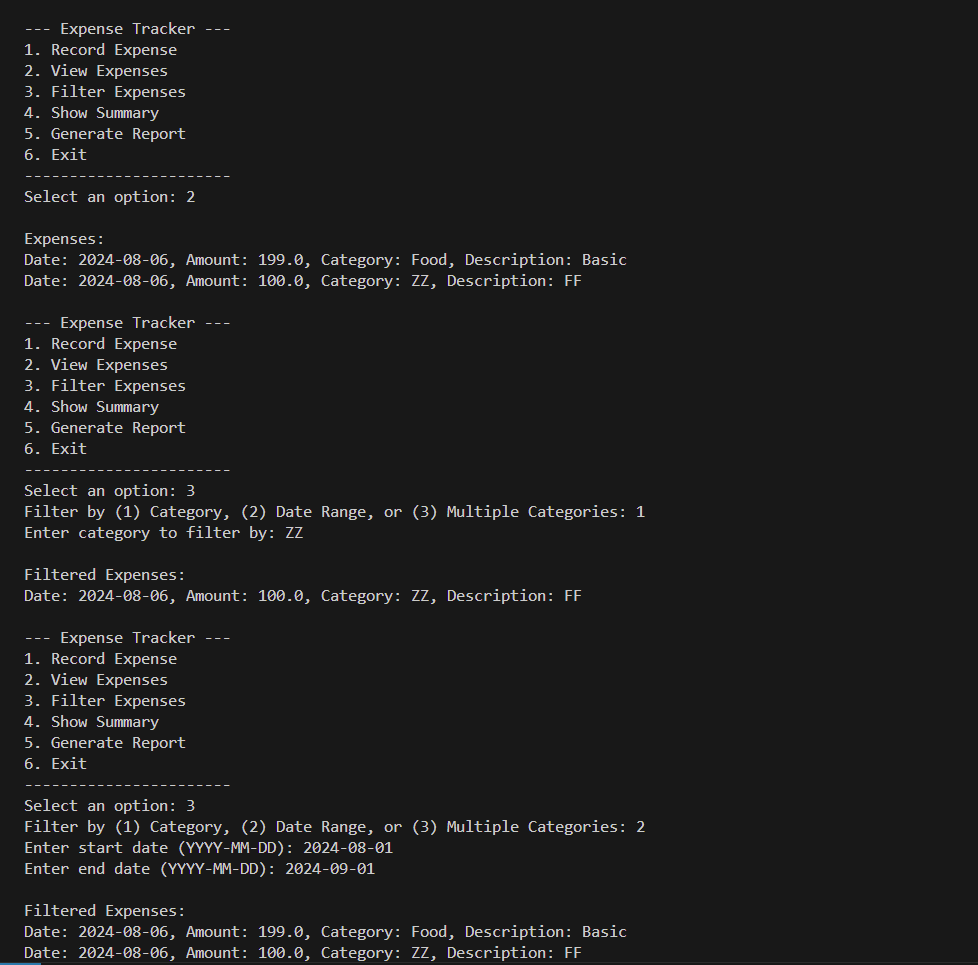Click the end date value 2024-09-01

point(330,869)
